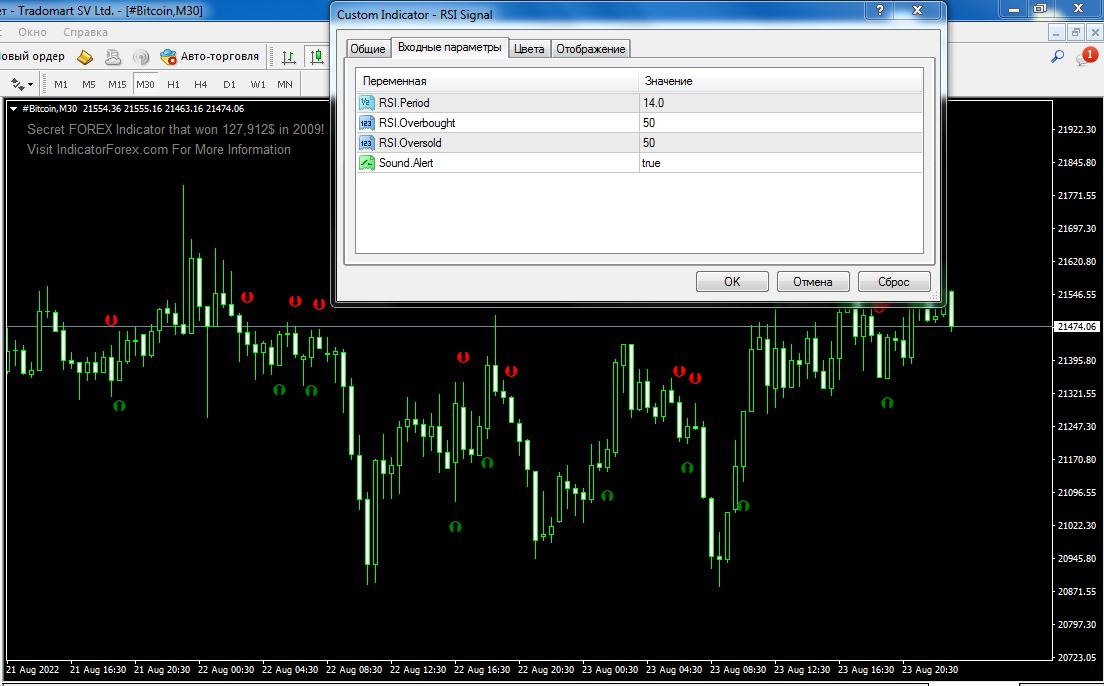The width and height of the screenshot is (1104, 686).
Task: Open the cloud market icon in toolbar
Action: (x=113, y=57)
